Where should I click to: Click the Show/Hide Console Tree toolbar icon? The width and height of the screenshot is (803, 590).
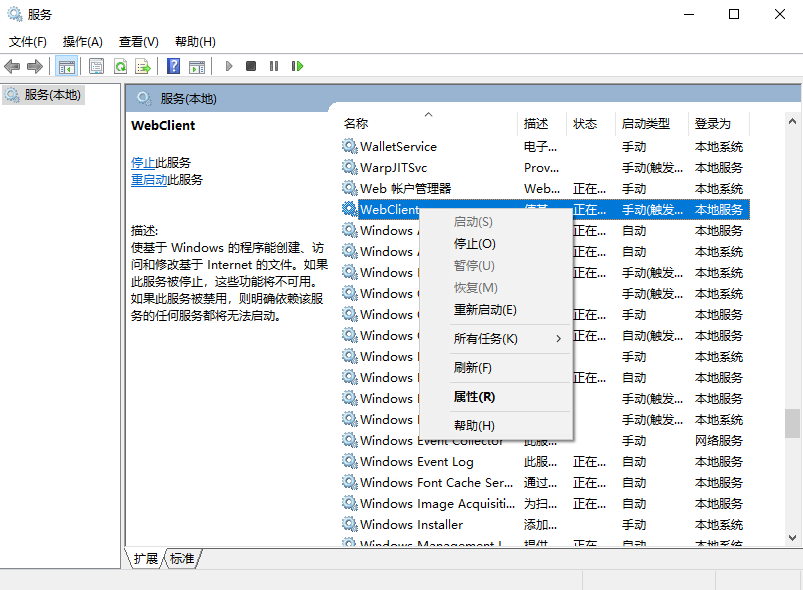(x=67, y=66)
